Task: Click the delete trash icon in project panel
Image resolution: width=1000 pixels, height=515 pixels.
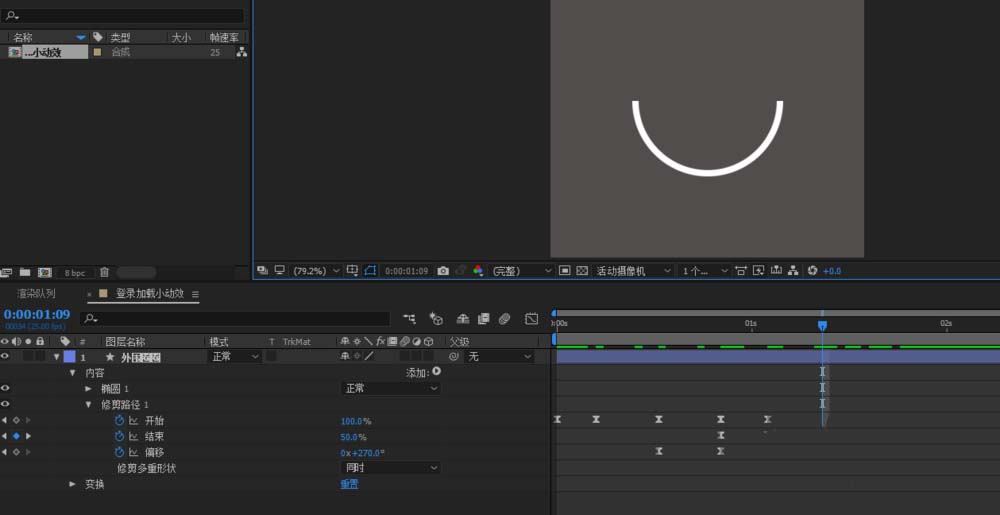Action: point(104,272)
